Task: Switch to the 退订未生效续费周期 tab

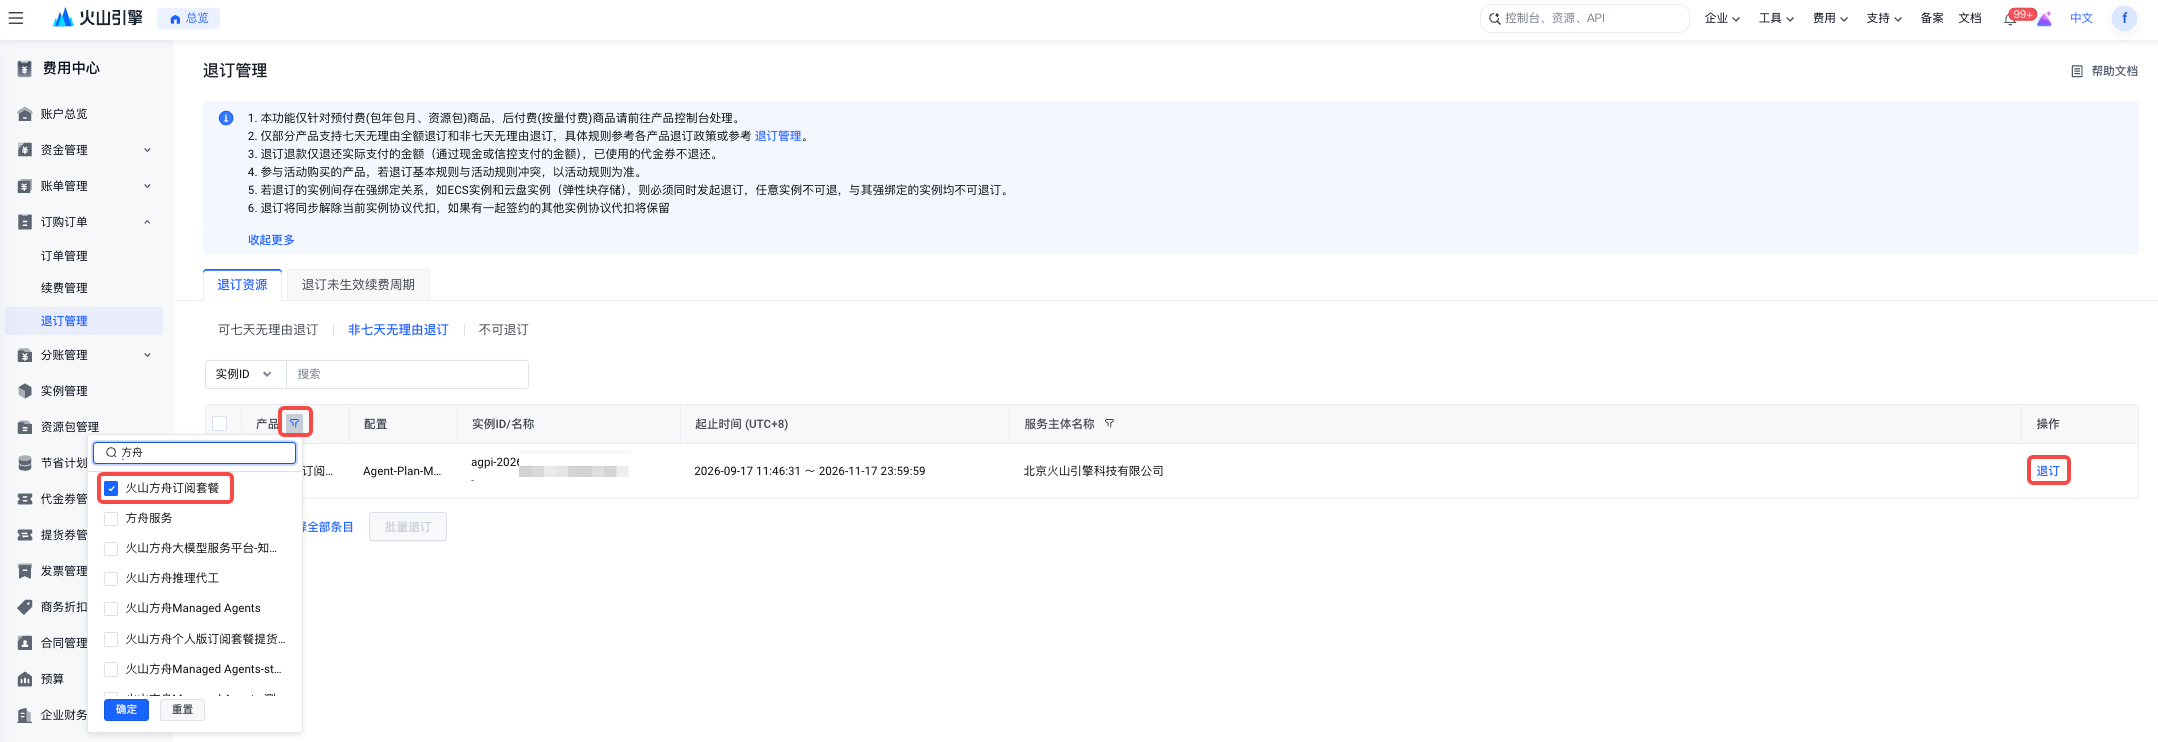Action: 358,285
